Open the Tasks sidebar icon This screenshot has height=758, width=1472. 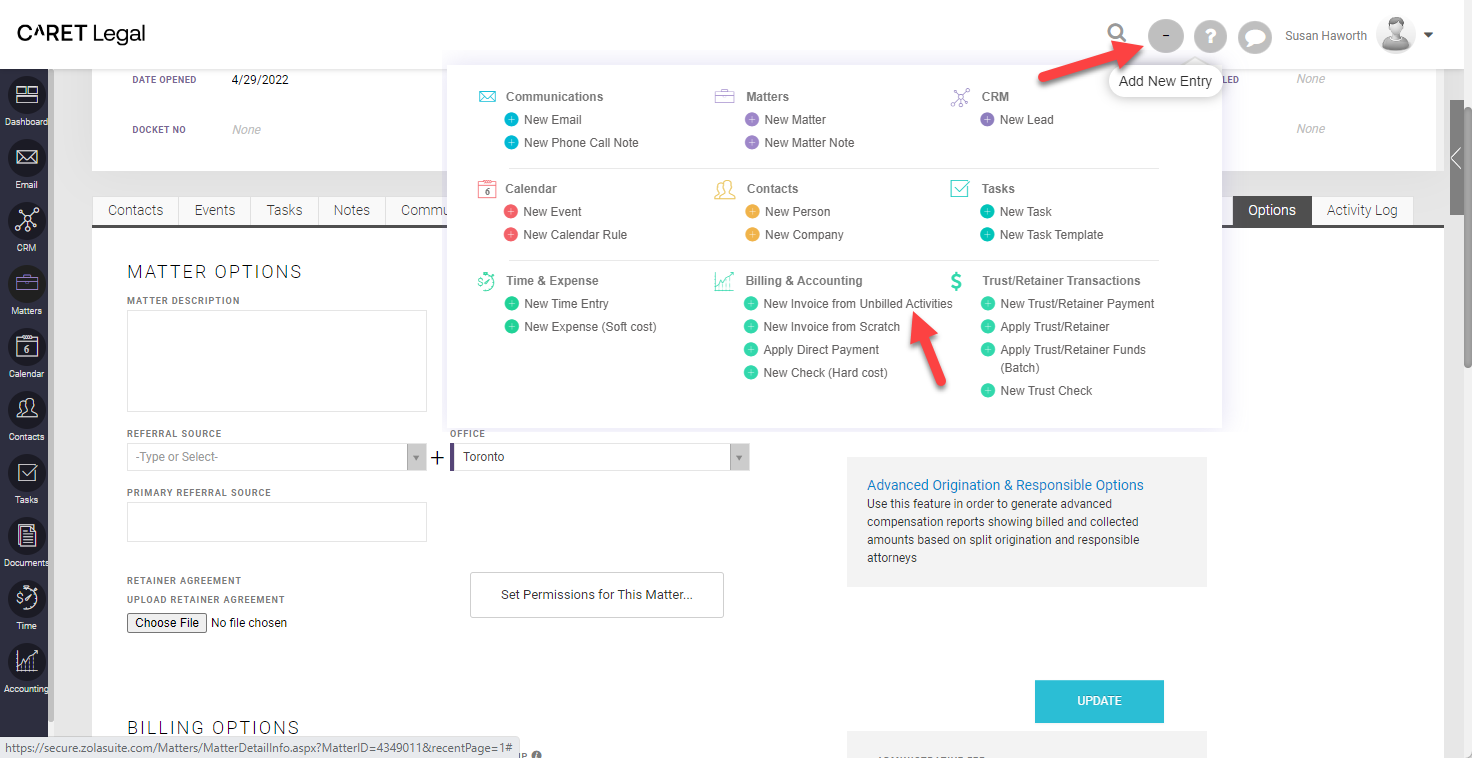(x=27, y=473)
